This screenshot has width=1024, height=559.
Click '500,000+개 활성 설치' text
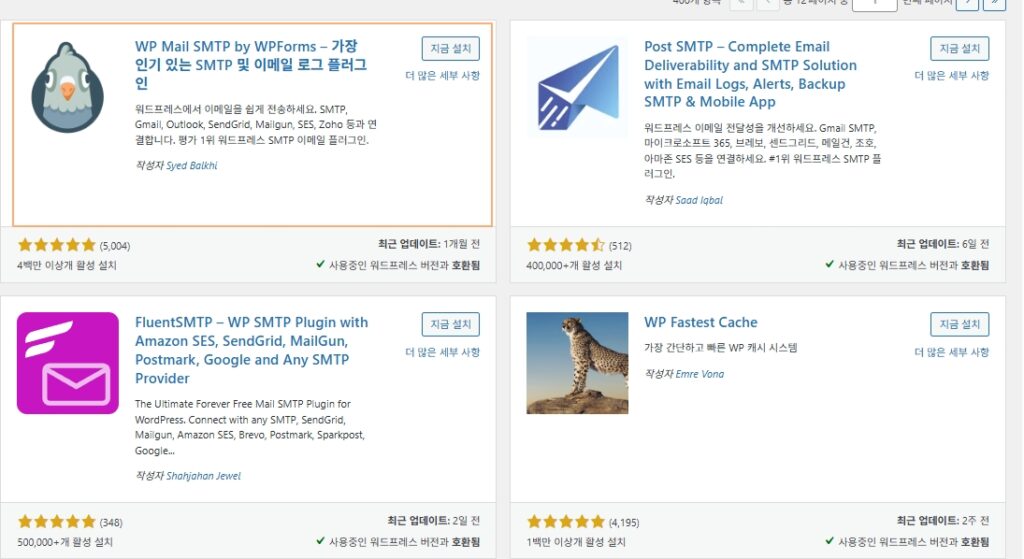coord(65,542)
